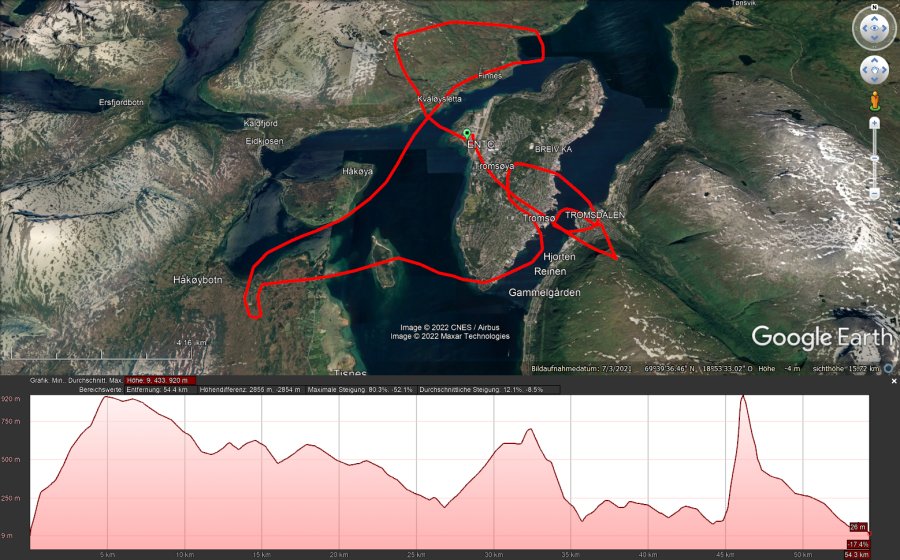The width and height of the screenshot is (900, 560).
Task: Pan map right with move joystick arrow
Action: pos(884,71)
